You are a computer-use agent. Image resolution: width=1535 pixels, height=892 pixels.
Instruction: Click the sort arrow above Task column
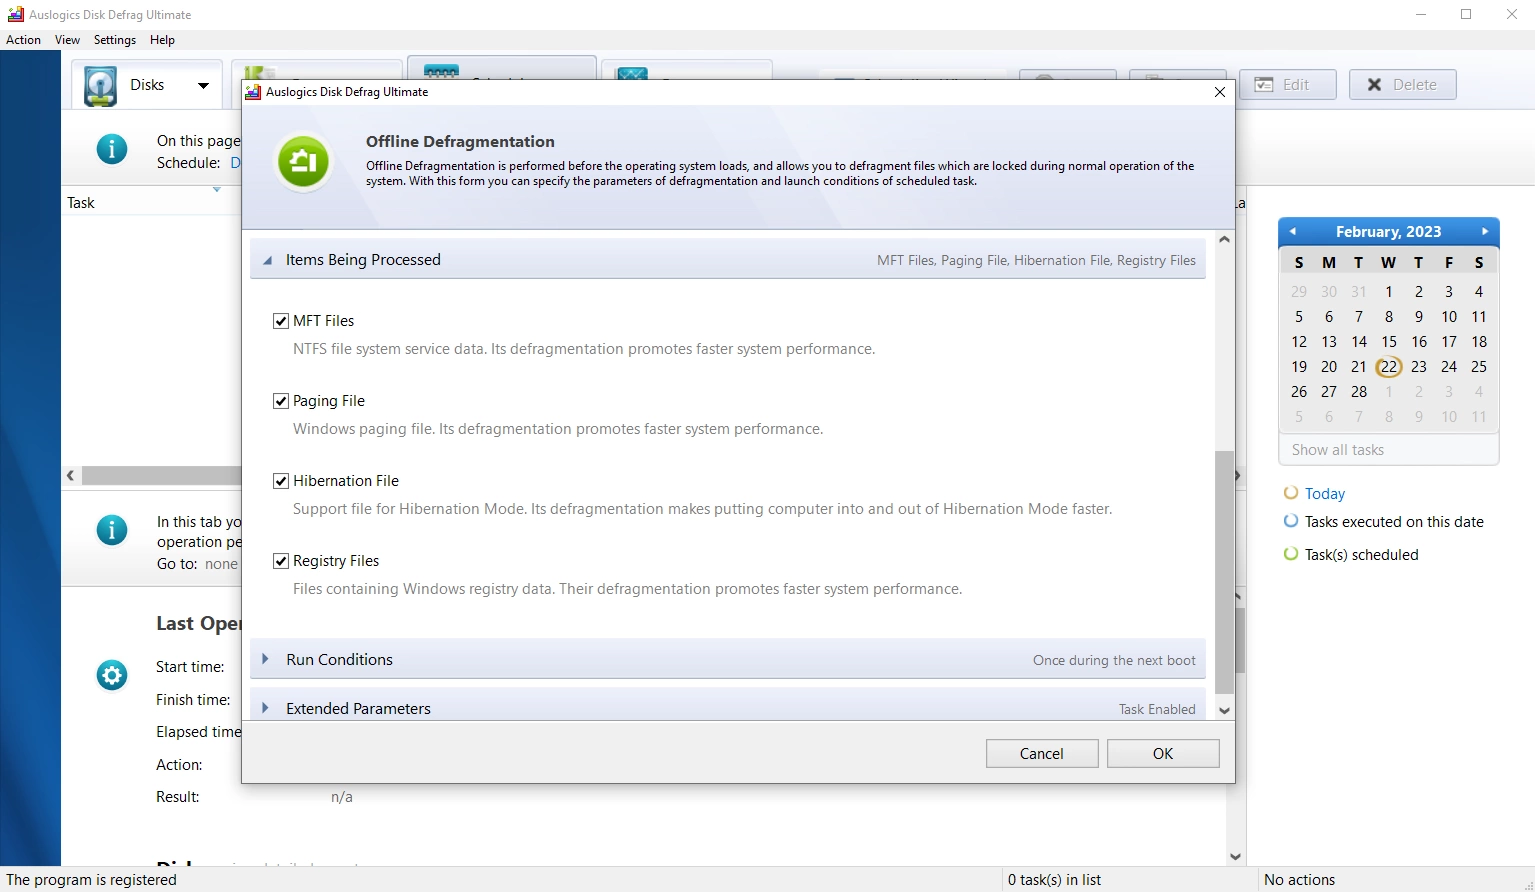tap(216, 189)
